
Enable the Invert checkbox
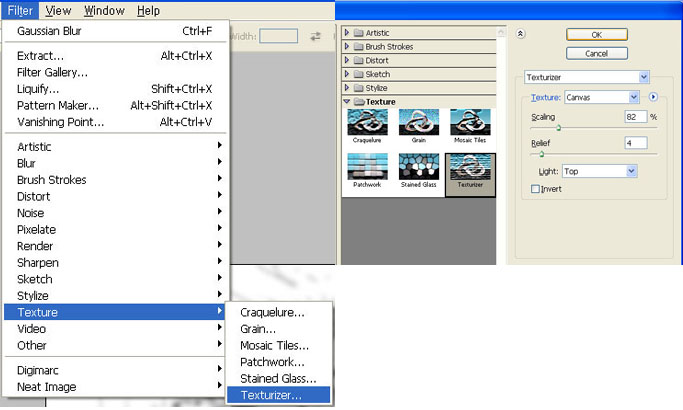(x=535, y=189)
